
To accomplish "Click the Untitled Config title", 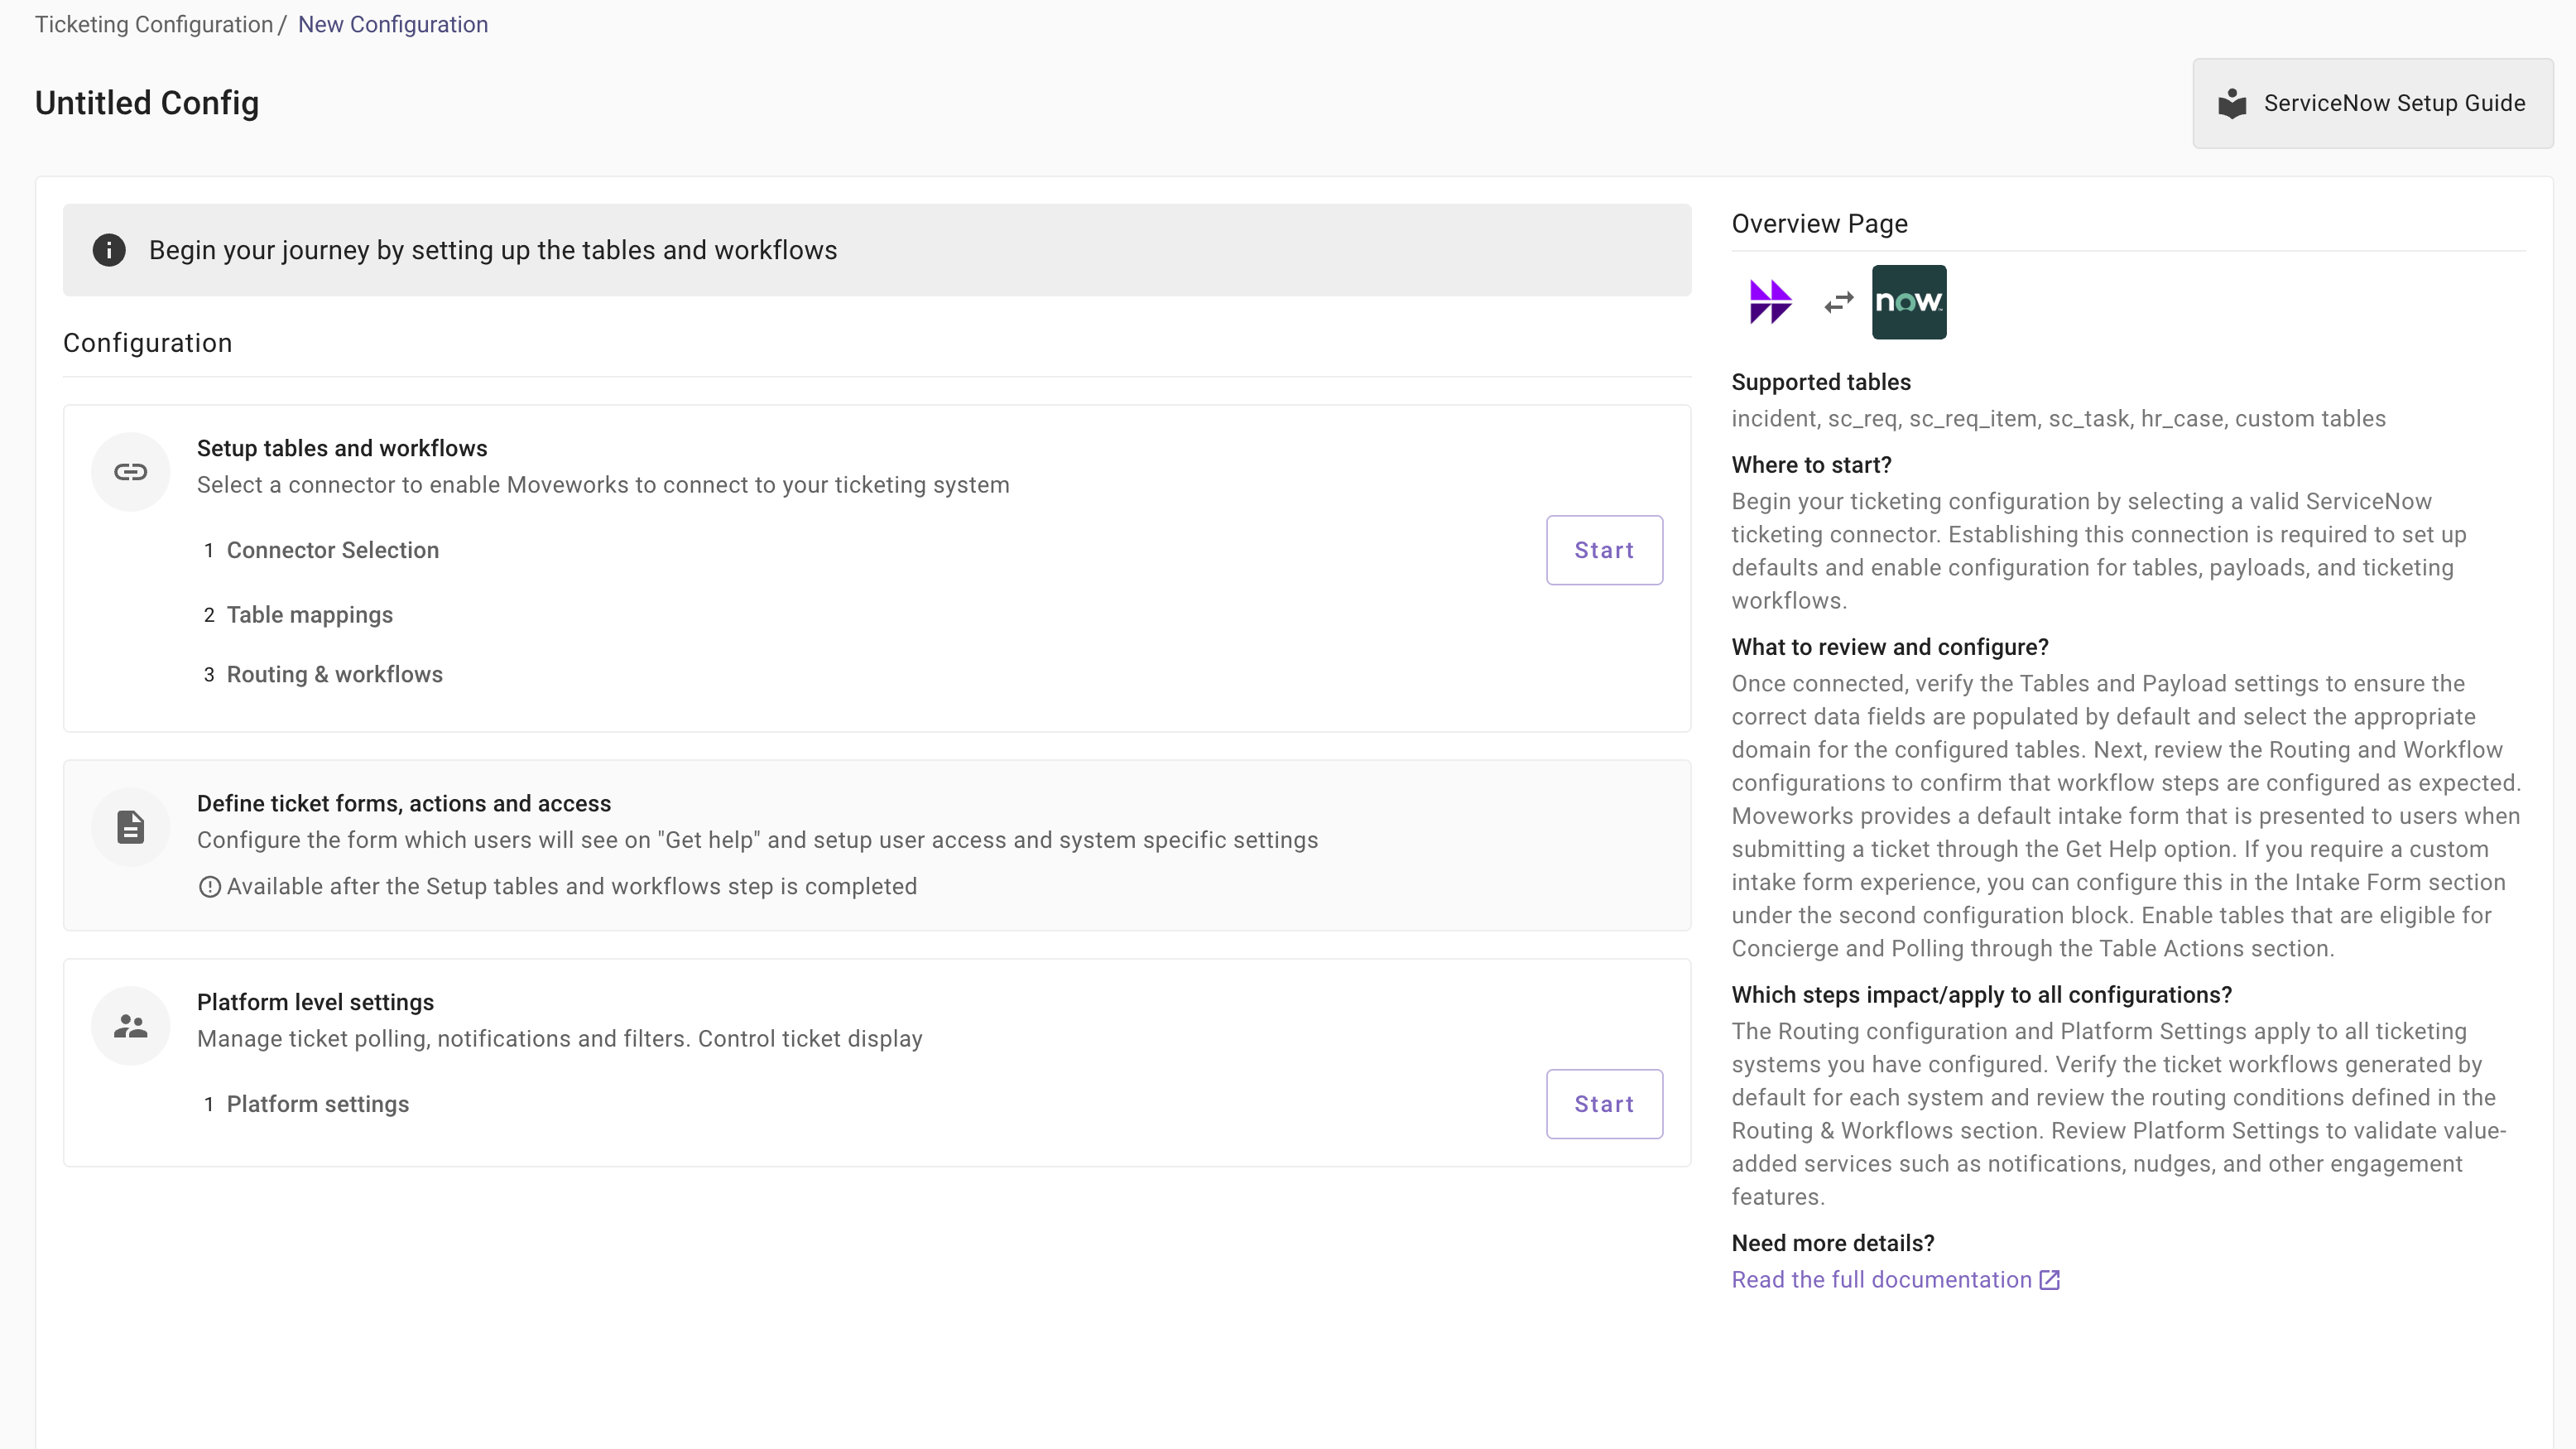I will pos(147,103).
